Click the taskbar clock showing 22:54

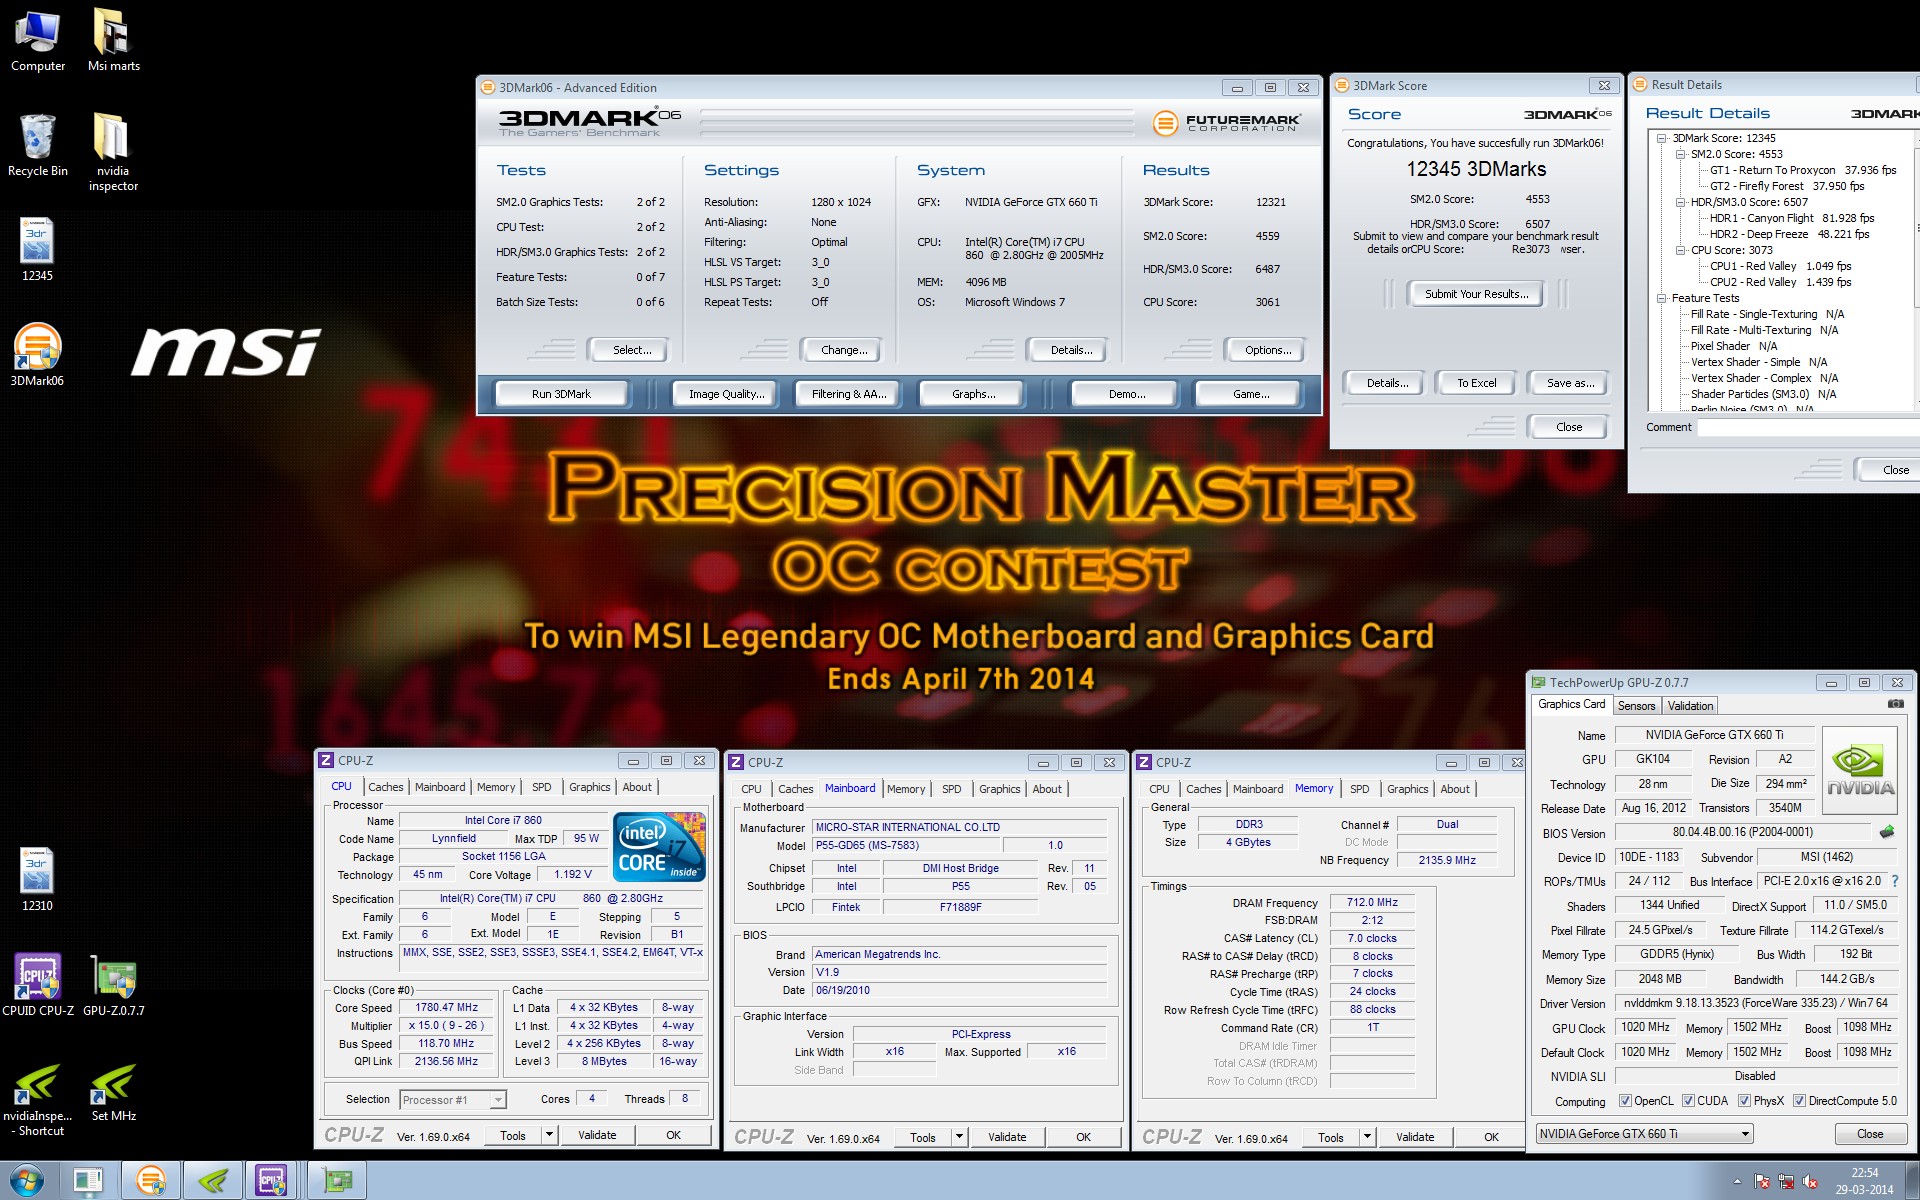point(1864,1181)
